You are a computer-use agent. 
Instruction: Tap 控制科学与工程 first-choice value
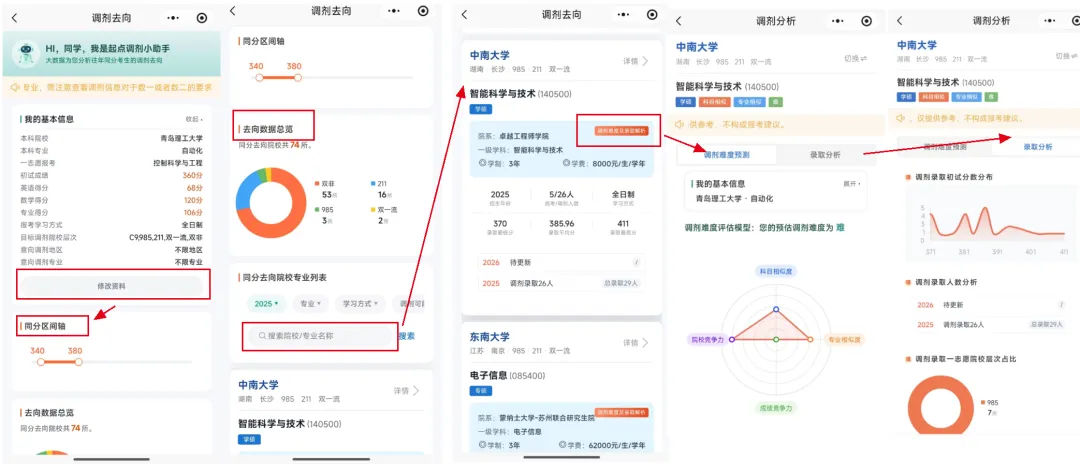click(x=177, y=163)
